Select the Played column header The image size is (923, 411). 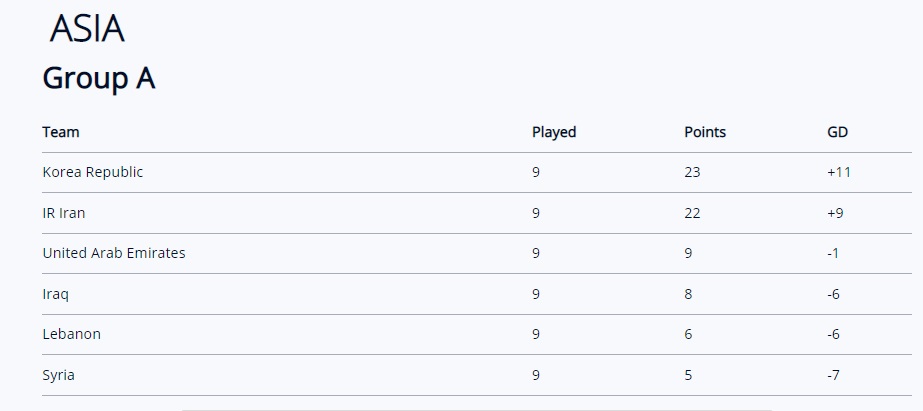(x=554, y=132)
